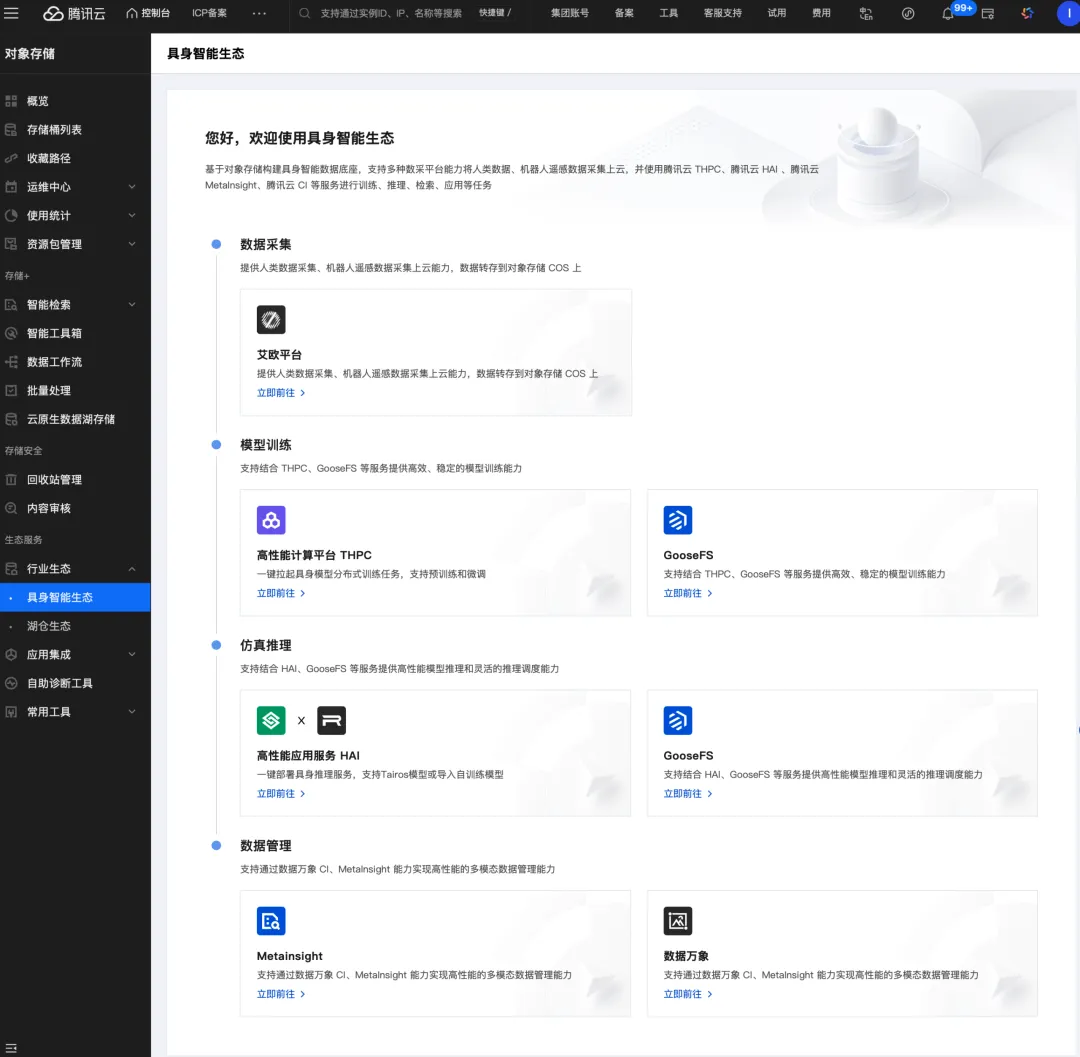Open the 工具 top menu
Viewport: 1080px width, 1057px height.
pos(669,13)
